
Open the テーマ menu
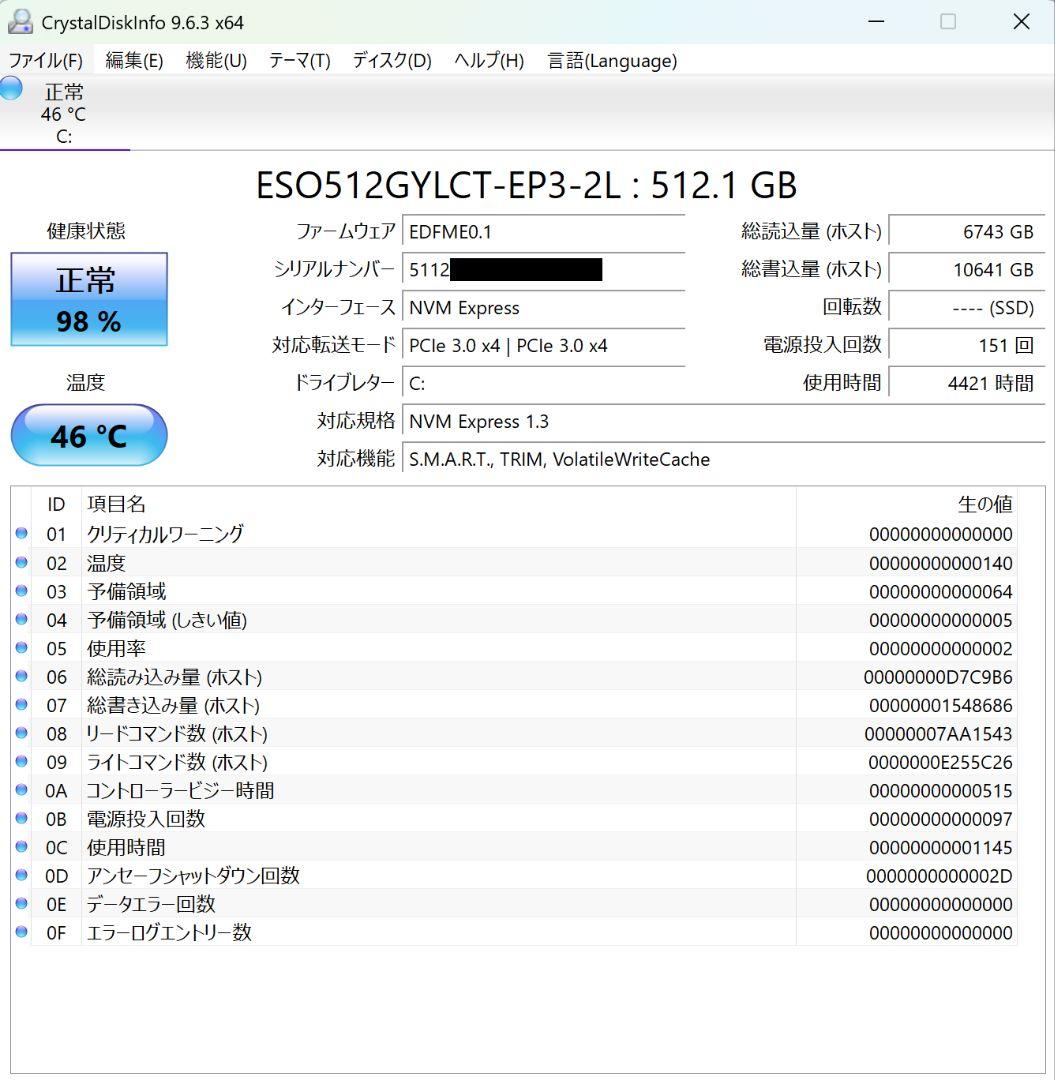(x=297, y=61)
